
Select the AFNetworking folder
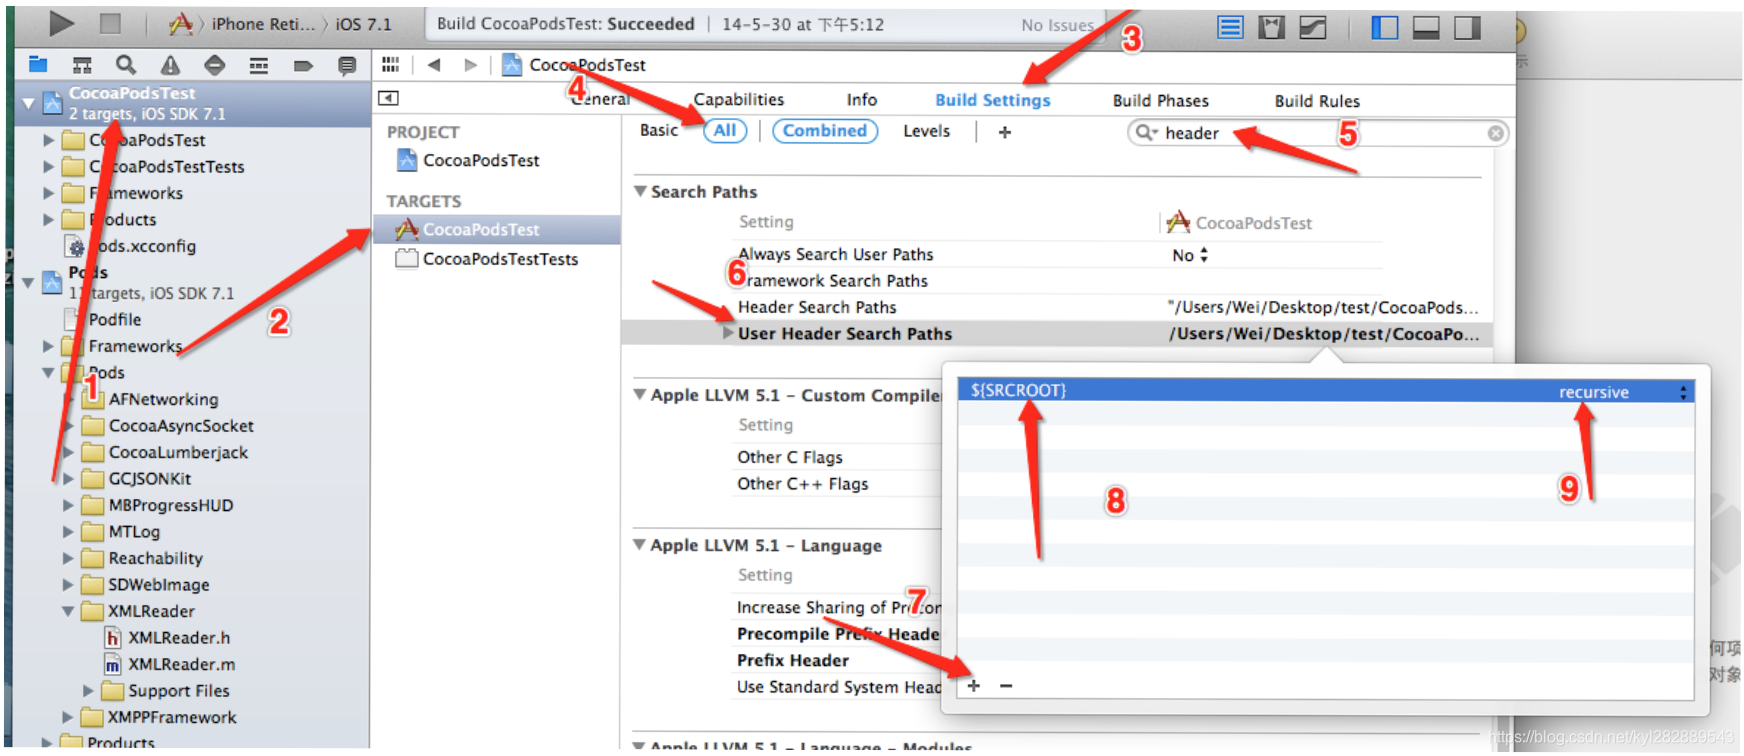150,399
